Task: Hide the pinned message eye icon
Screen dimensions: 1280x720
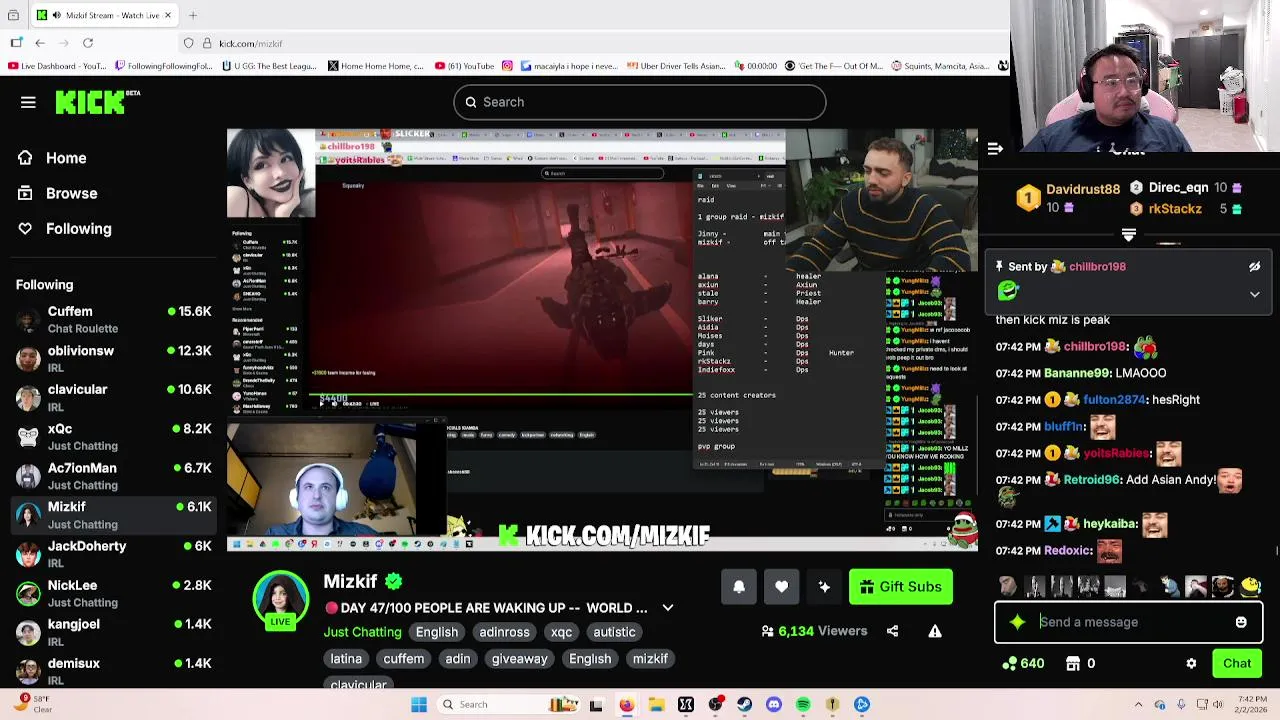Action: [1254, 267]
